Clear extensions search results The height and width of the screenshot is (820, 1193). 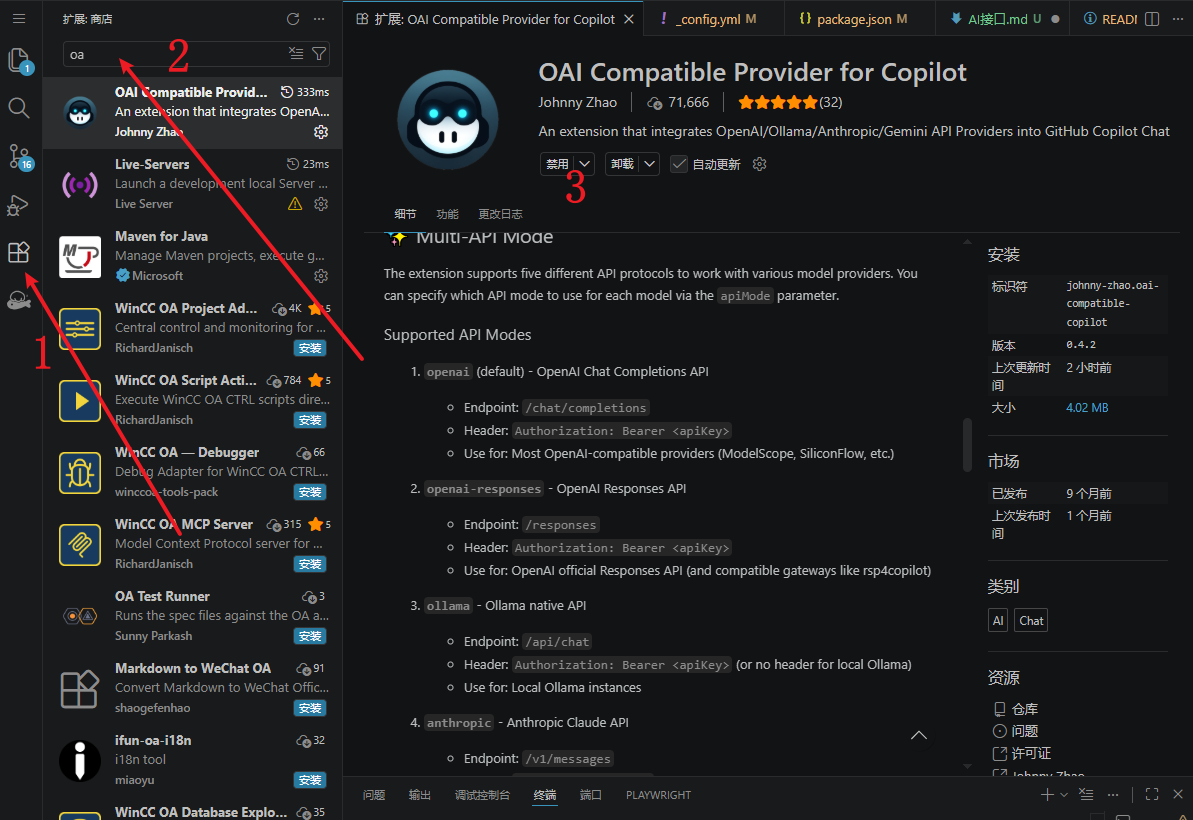pyautogui.click(x=296, y=53)
